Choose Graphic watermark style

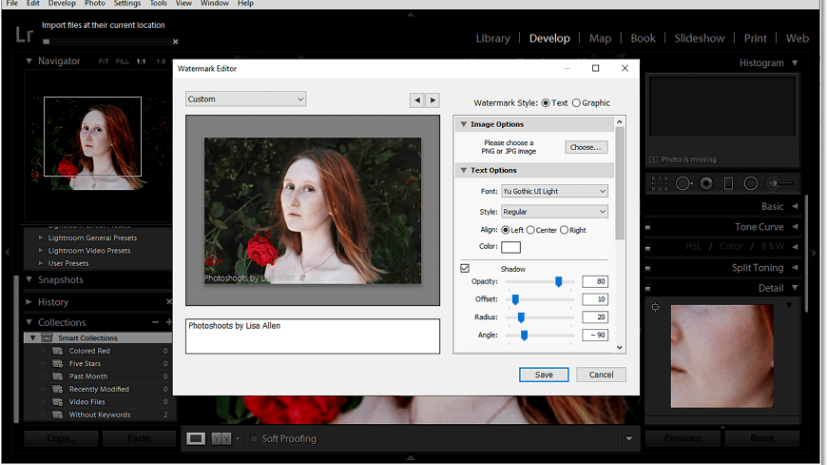click(576, 103)
